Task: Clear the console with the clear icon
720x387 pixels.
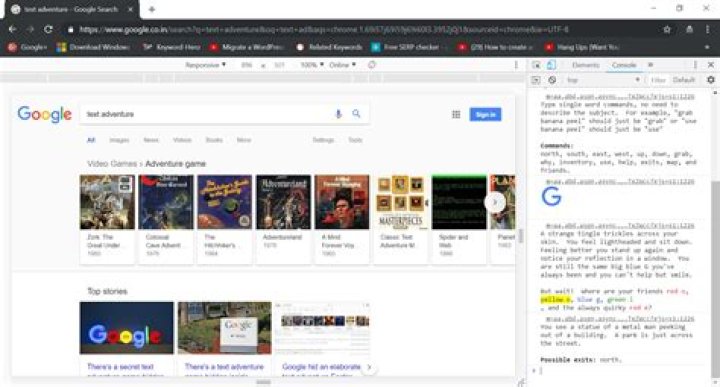Action: 552,80
